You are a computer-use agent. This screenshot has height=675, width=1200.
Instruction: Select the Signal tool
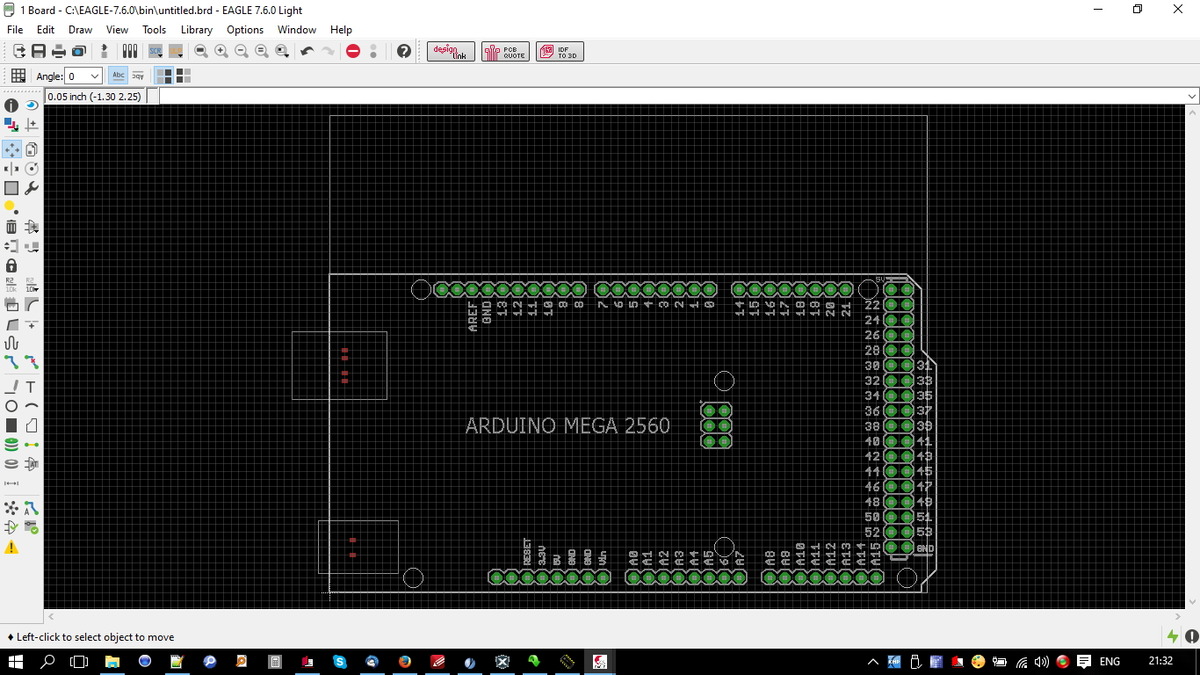[x=31, y=444]
